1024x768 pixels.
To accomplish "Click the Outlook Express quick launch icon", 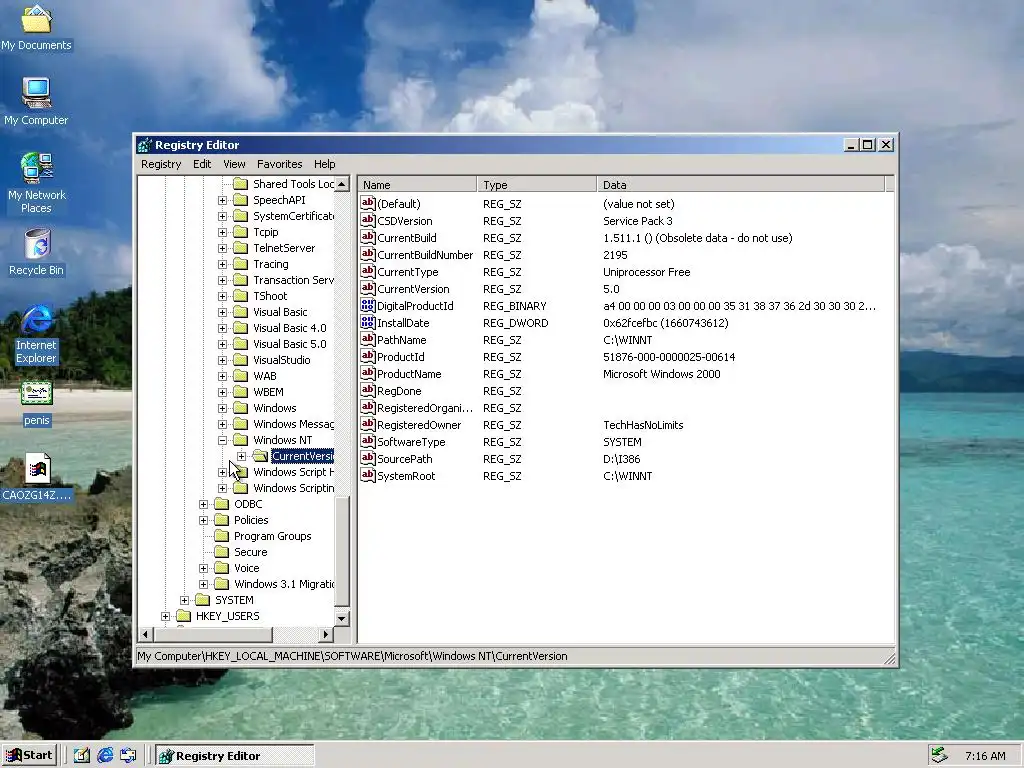I will (x=128, y=755).
